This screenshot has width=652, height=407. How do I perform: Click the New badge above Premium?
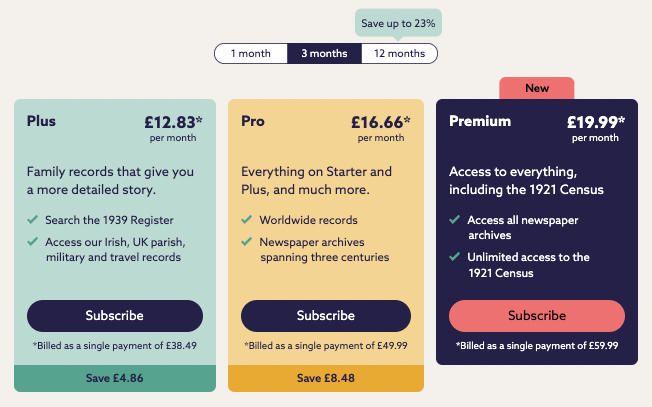point(537,88)
